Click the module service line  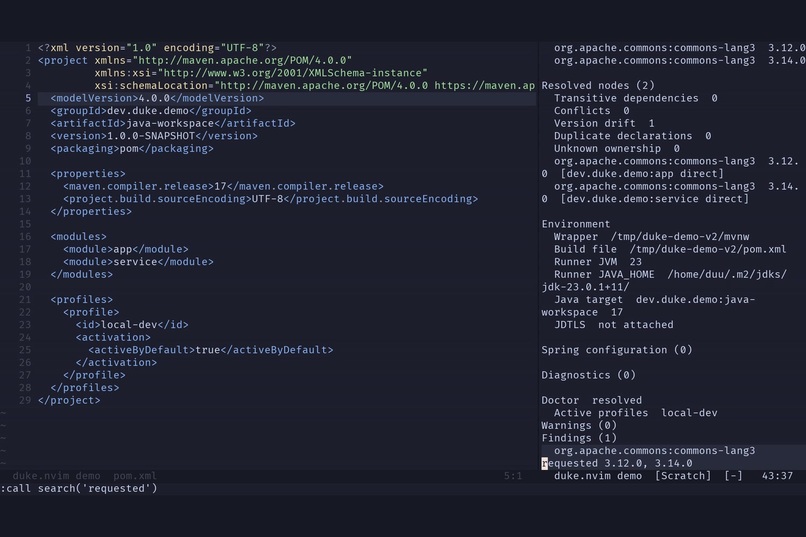coord(138,262)
